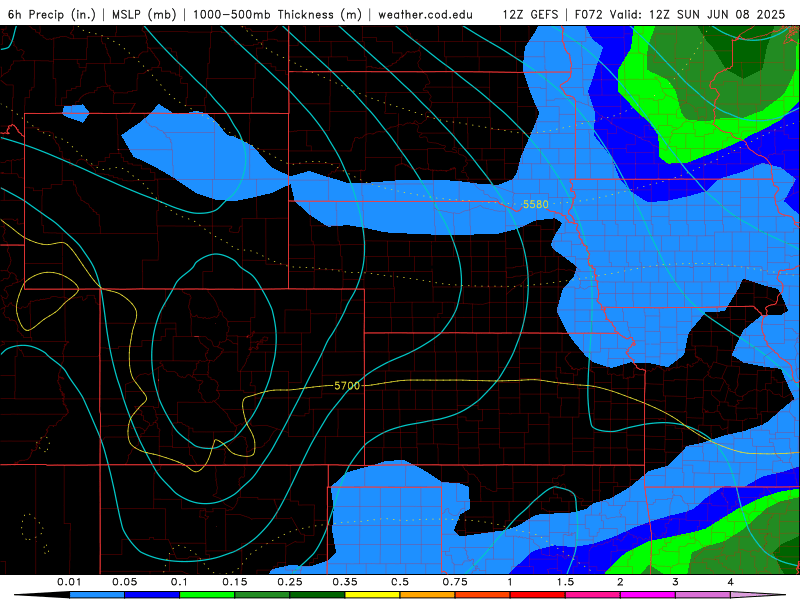Image resolution: width=800 pixels, height=600 pixels.
Task: Select the 'MSLP (mb)' title text
Action: coord(144,14)
